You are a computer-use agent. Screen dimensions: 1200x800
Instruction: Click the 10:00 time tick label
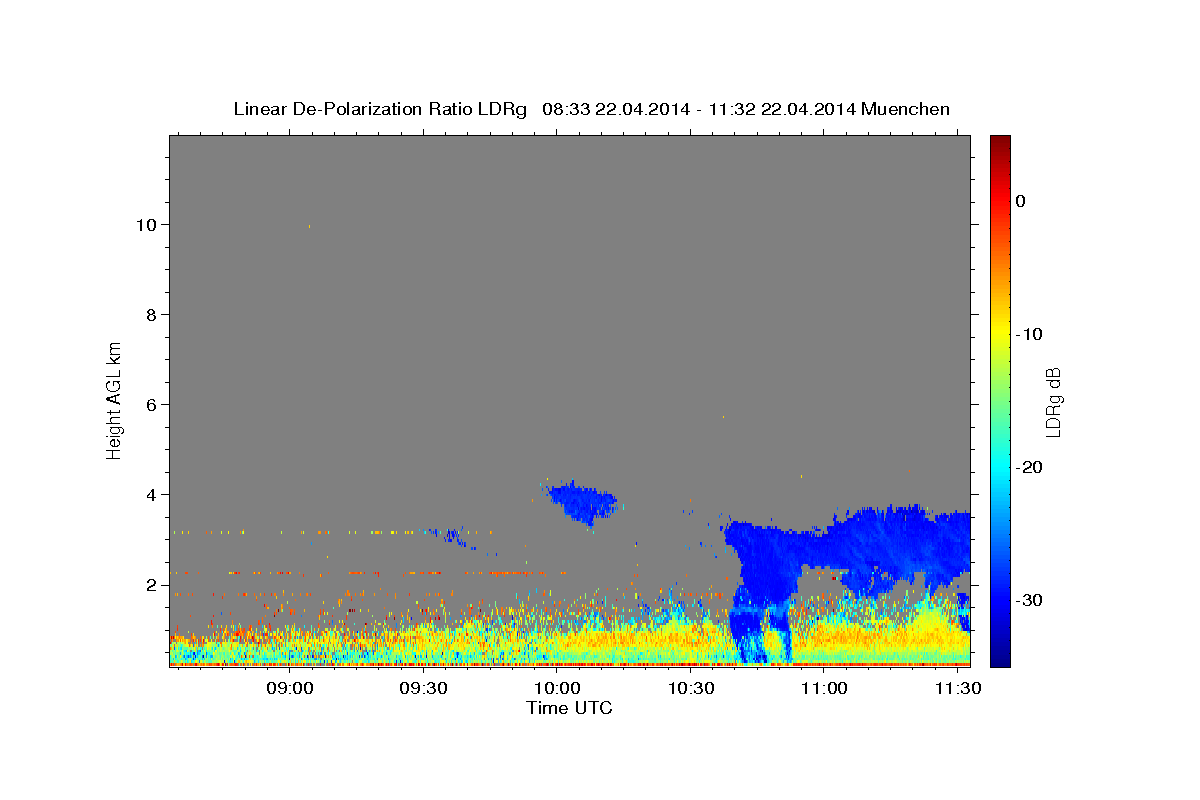pos(558,689)
